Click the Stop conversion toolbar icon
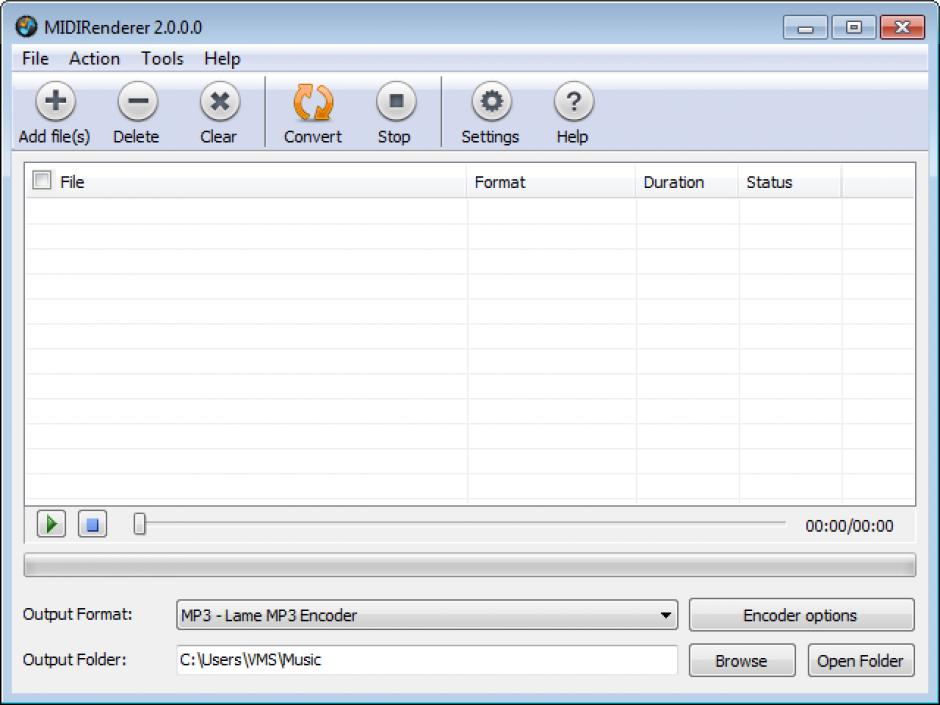Screen dimensions: 940x705 click(x=394, y=102)
